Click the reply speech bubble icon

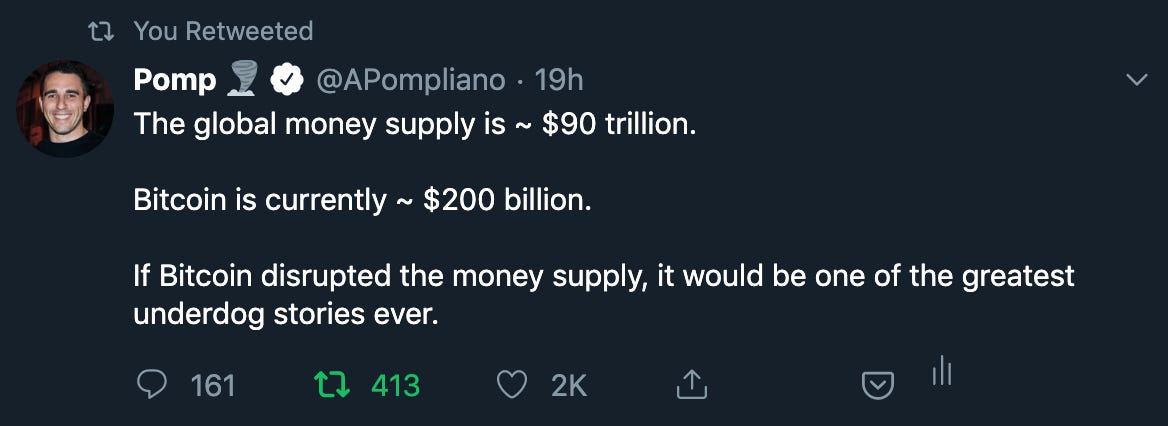pyautogui.click(x=153, y=385)
